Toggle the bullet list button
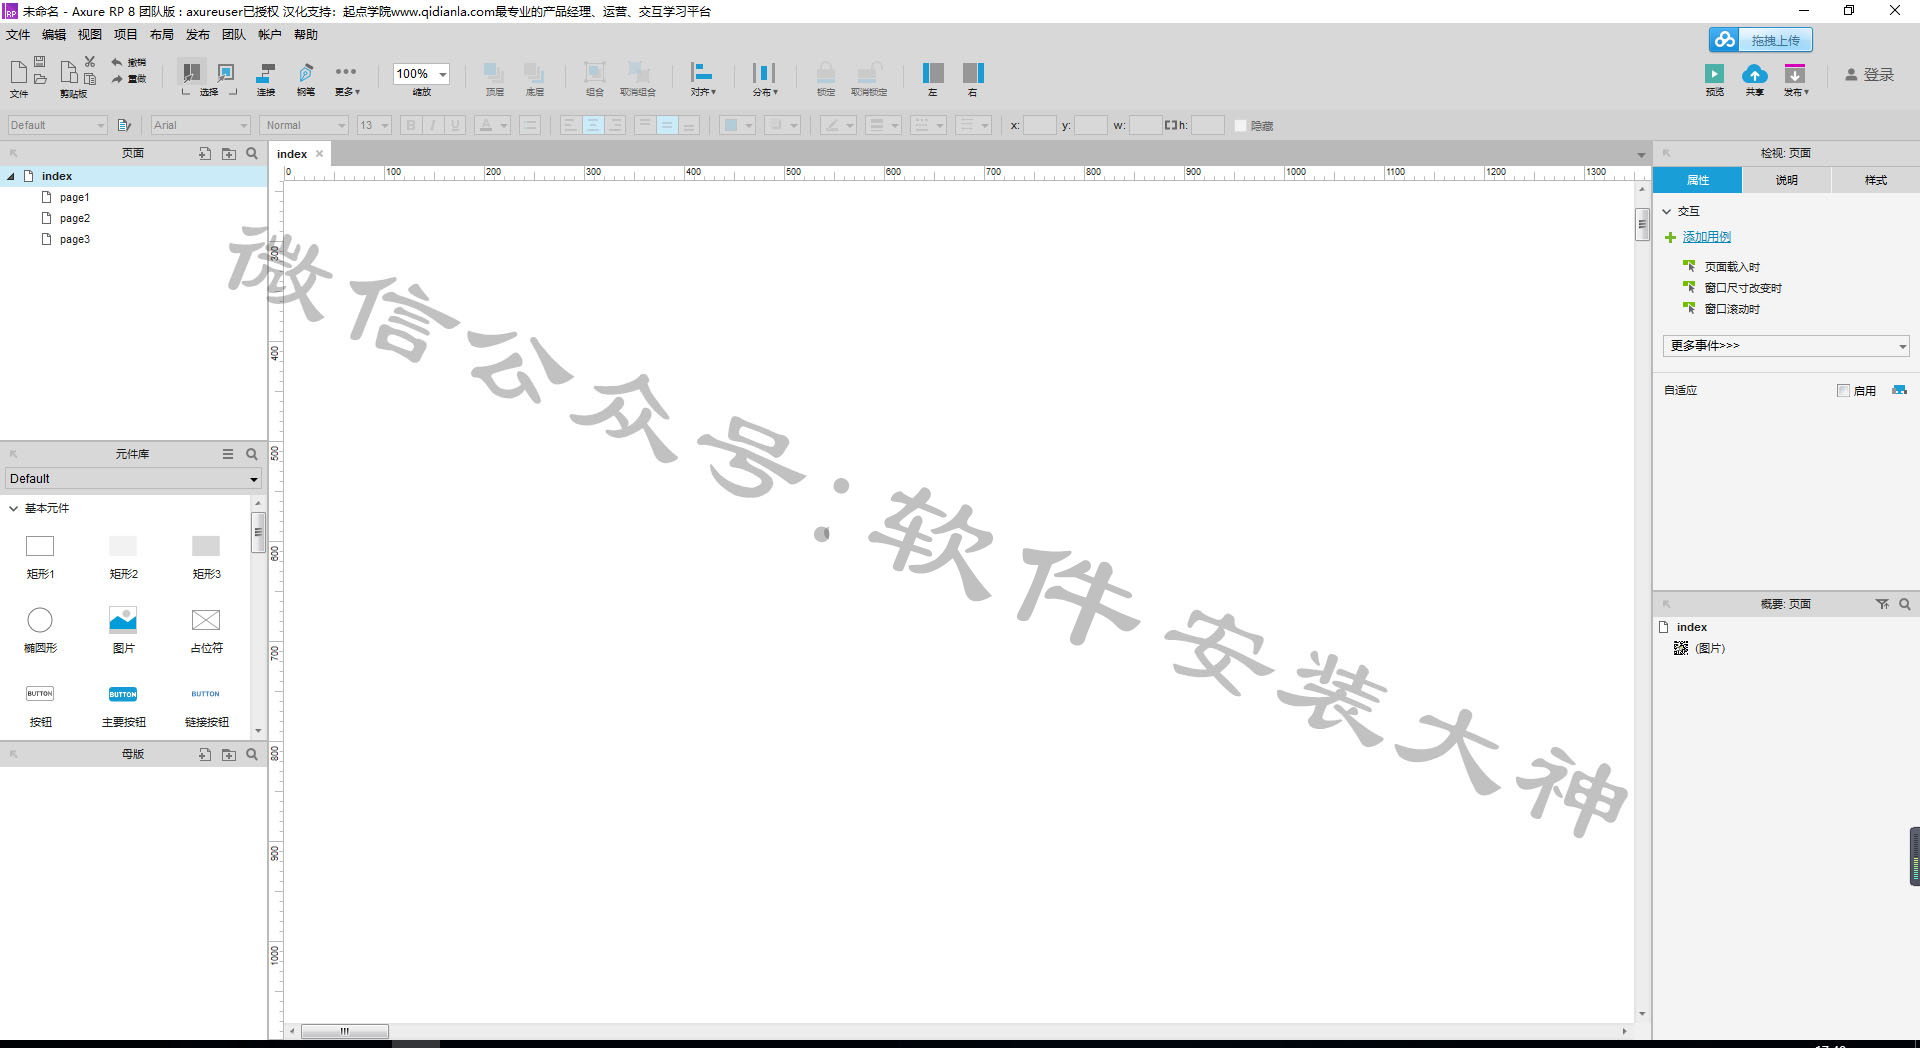The image size is (1920, 1048). click(530, 125)
